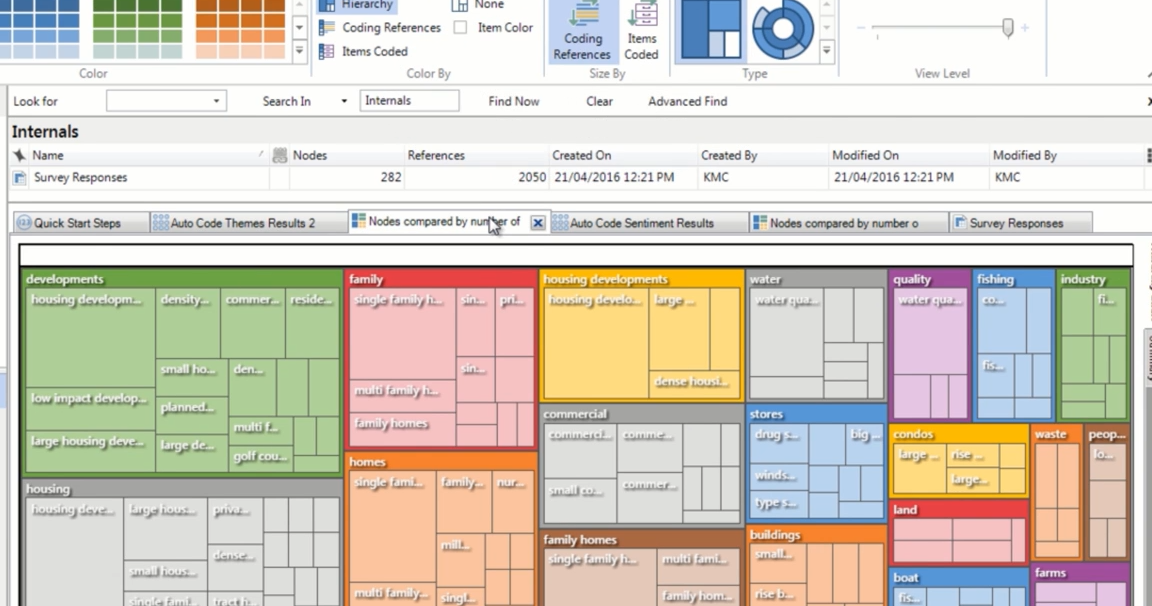Click the Find Now button
The width and height of the screenshot is (1152, 606).
point(514,101)
